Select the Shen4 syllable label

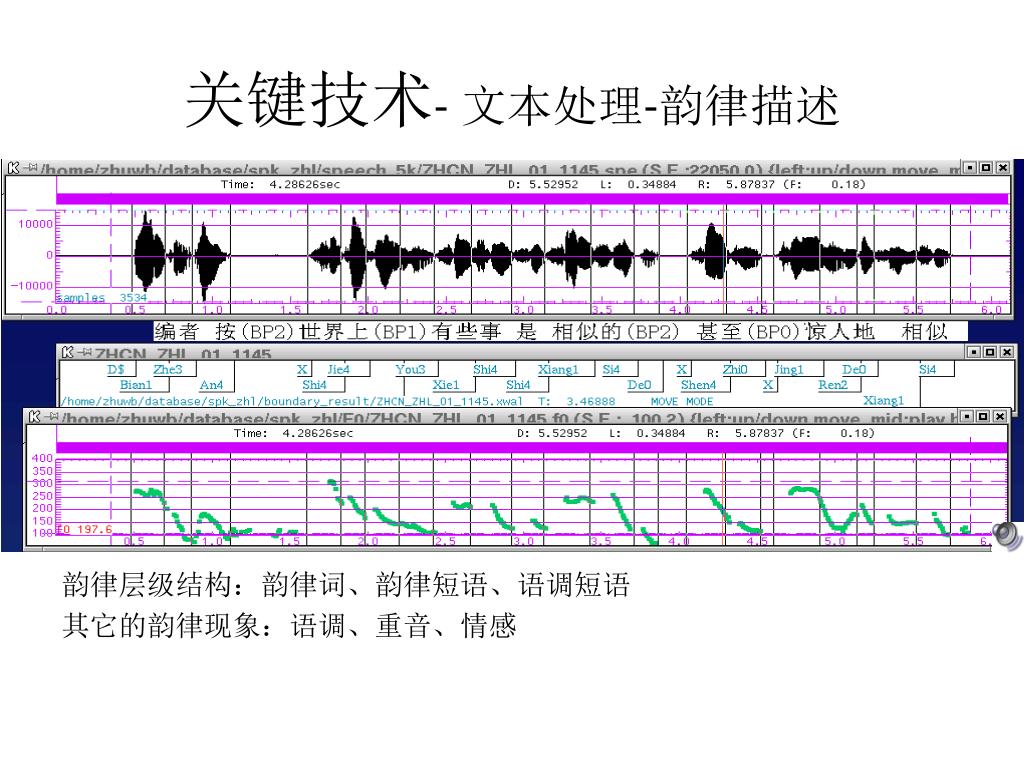tap(698, 385)
